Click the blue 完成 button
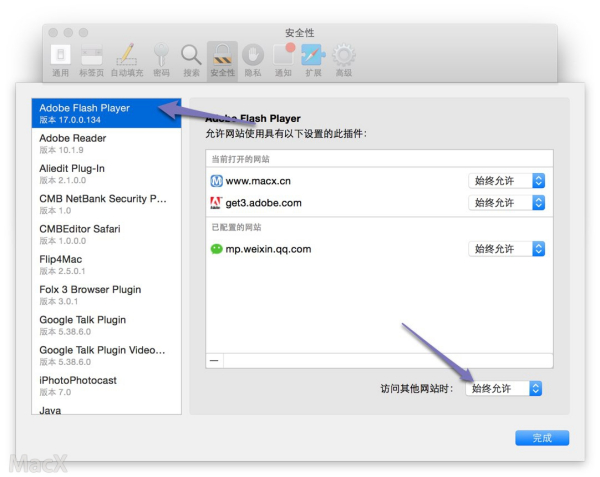Image resolution: width=600 pixels, height=477 pixels. [x=542, y=438]
